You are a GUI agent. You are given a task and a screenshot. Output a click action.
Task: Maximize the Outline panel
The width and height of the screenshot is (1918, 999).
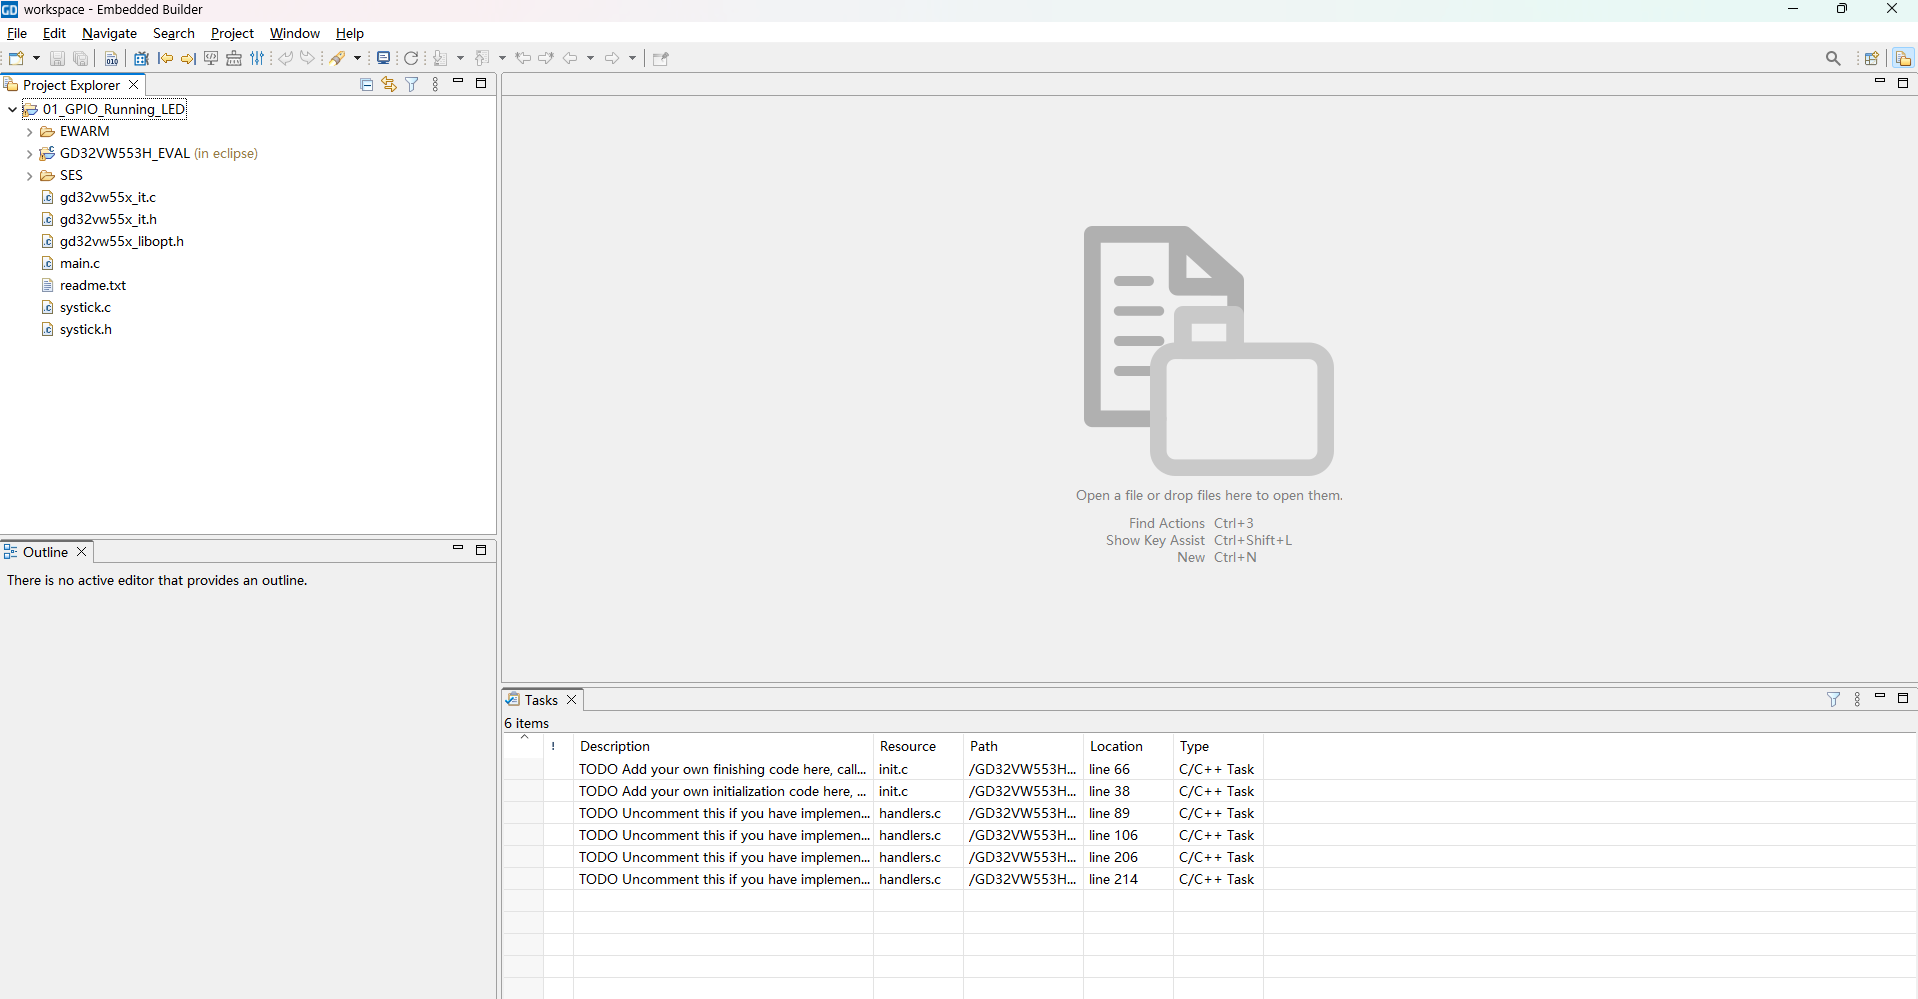[481, 550]
